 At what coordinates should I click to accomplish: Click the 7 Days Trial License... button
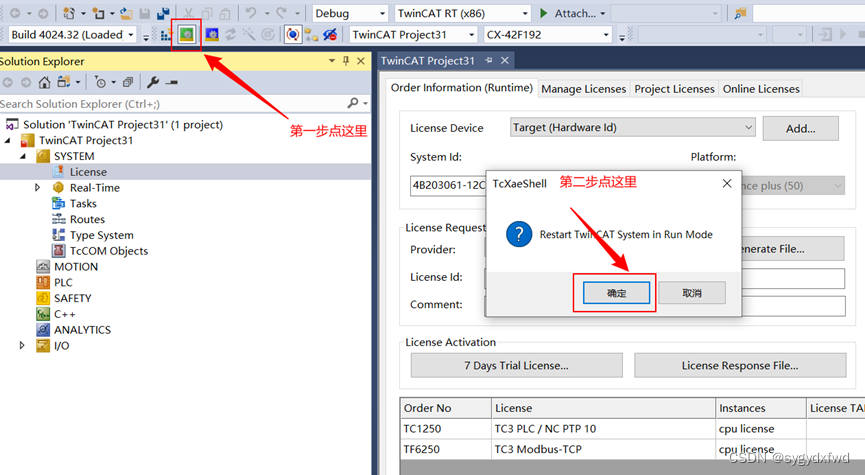tap(516, 365)
